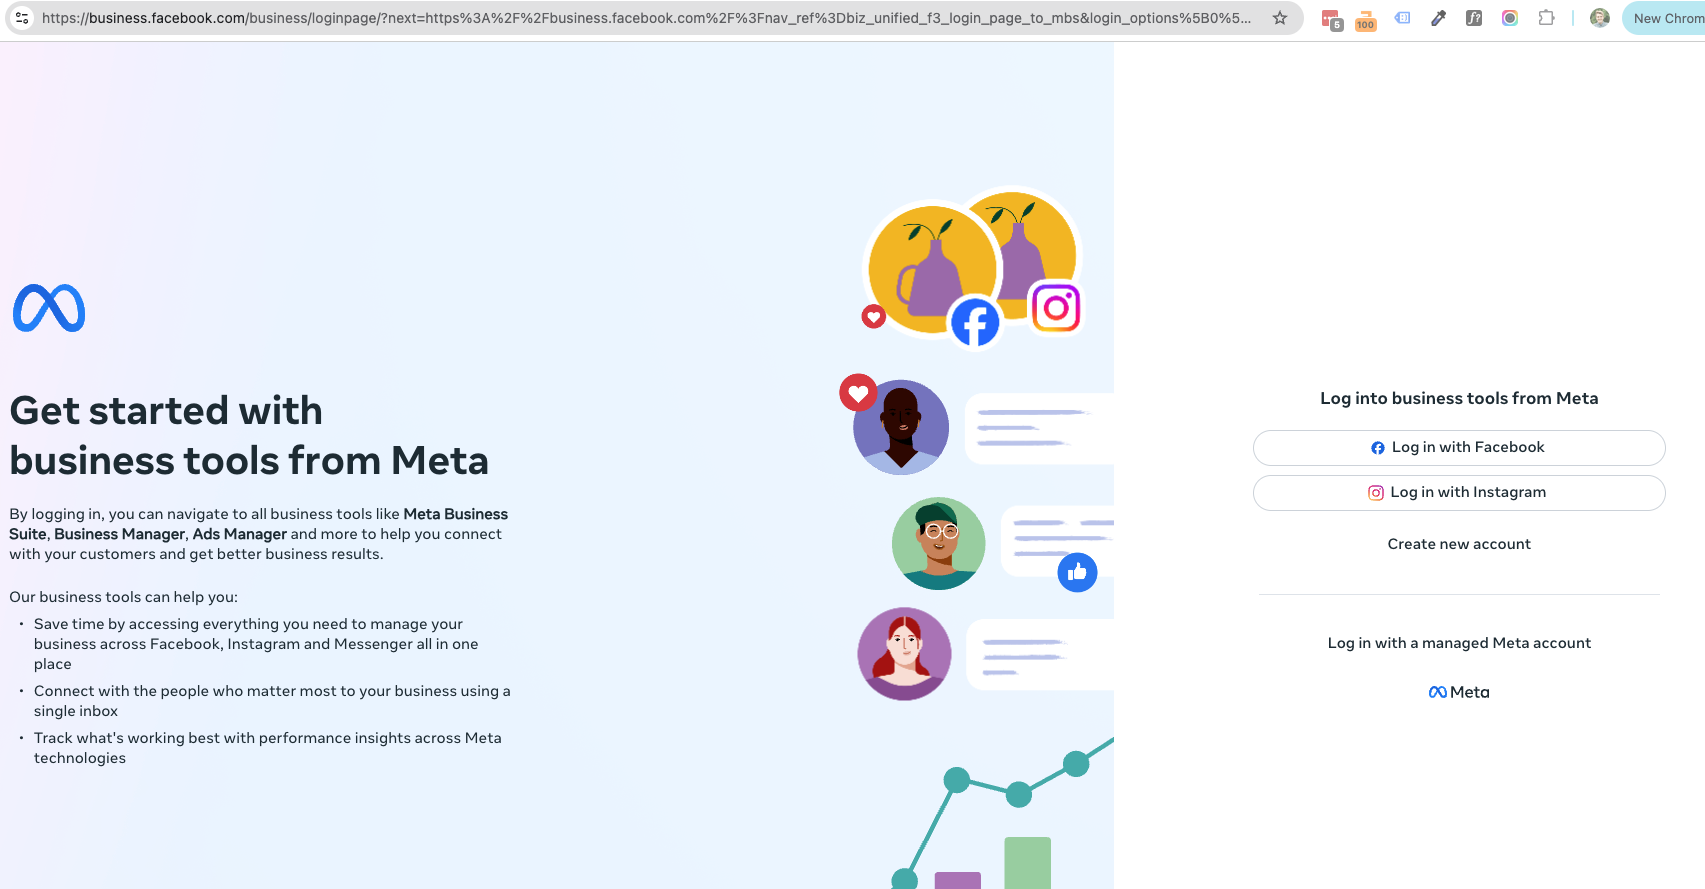This screenshot has height=889, width=1705.
Task: Bookmark this page with the star icon
Action: 1279,18
